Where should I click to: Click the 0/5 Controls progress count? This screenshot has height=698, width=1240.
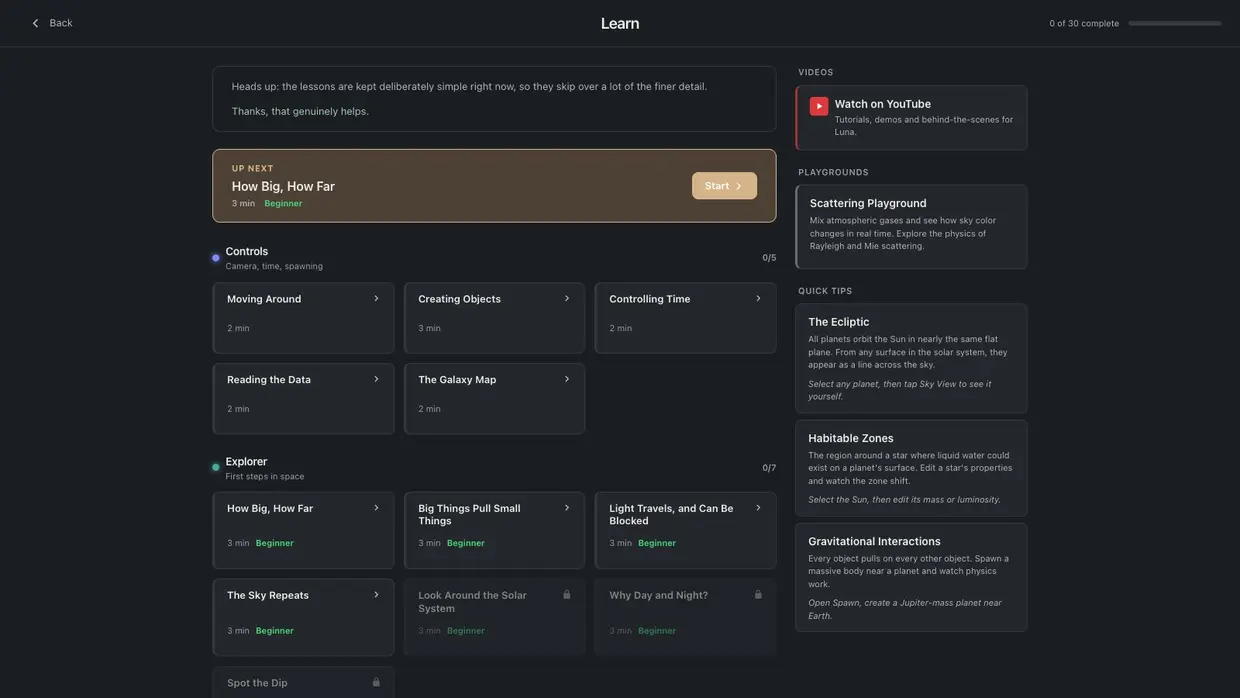pyautogui.click(x=769, y=258)
